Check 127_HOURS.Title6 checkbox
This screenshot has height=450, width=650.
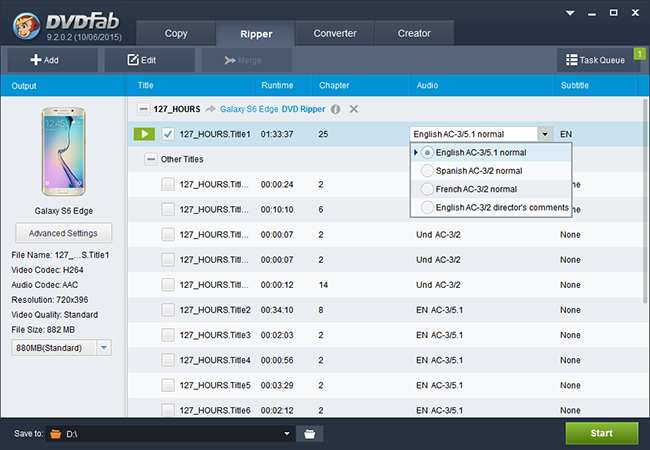coord(168,410)
